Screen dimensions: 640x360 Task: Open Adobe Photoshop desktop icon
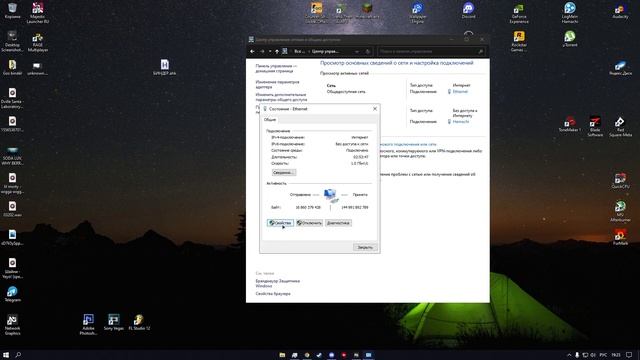pyautogui.click(x=88, y=324)
